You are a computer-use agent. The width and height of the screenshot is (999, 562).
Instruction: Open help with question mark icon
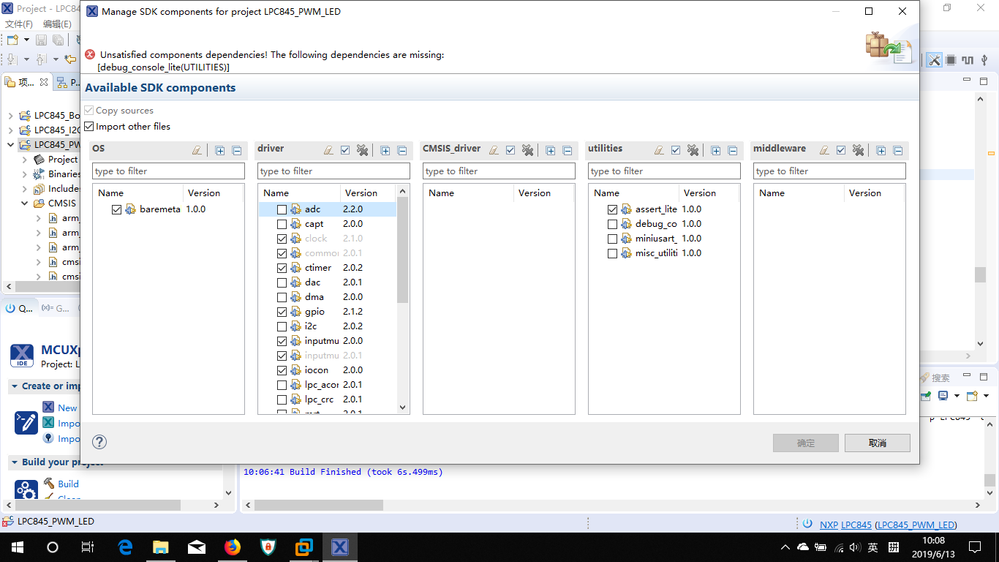(99, 442)
